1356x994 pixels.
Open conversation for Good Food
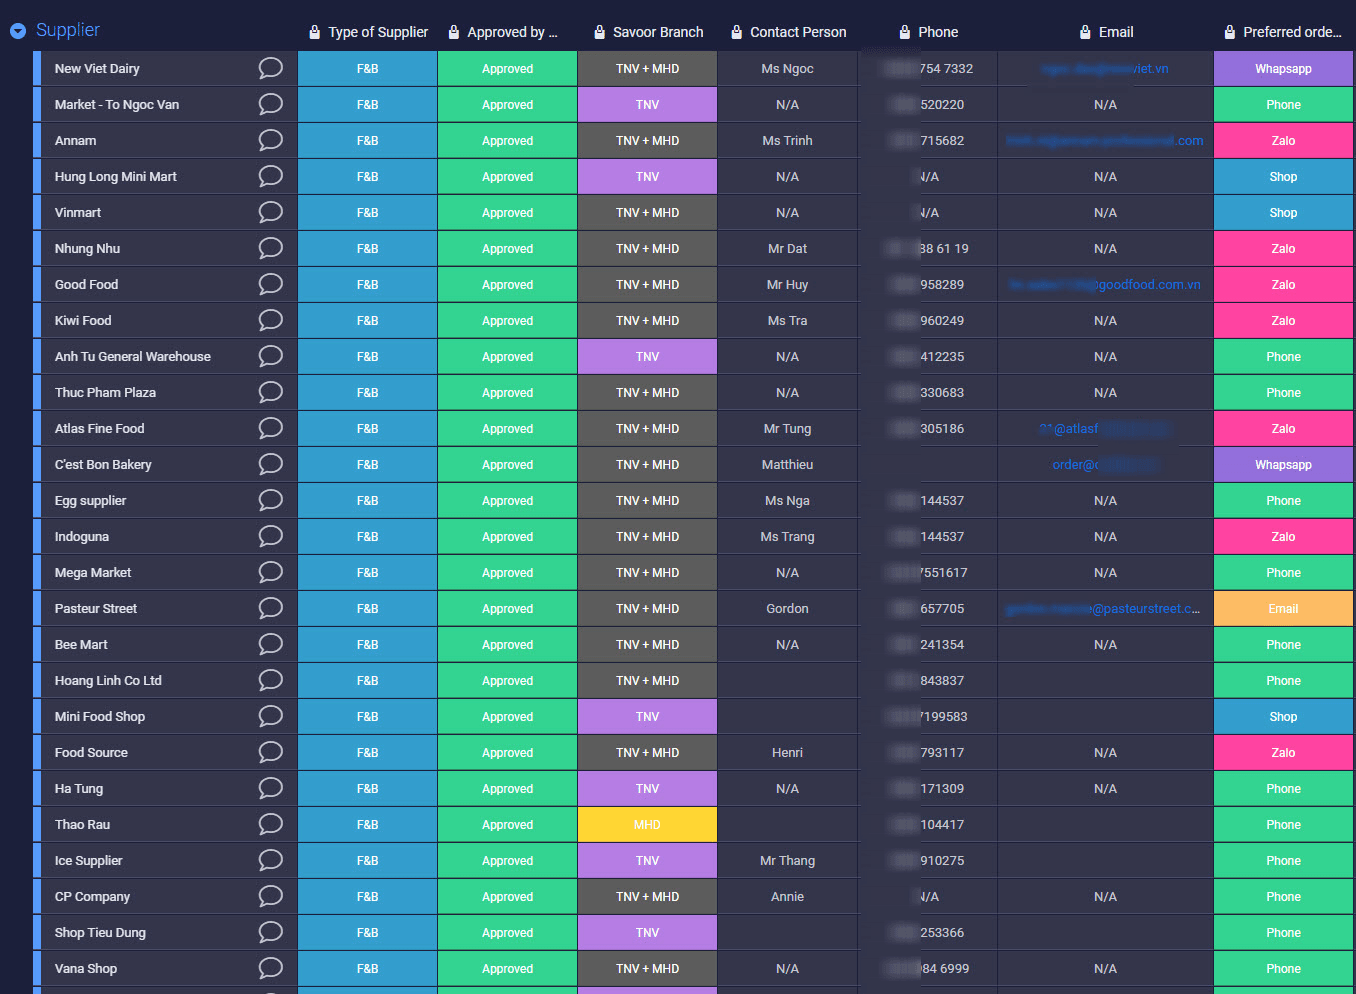point(271,284)
